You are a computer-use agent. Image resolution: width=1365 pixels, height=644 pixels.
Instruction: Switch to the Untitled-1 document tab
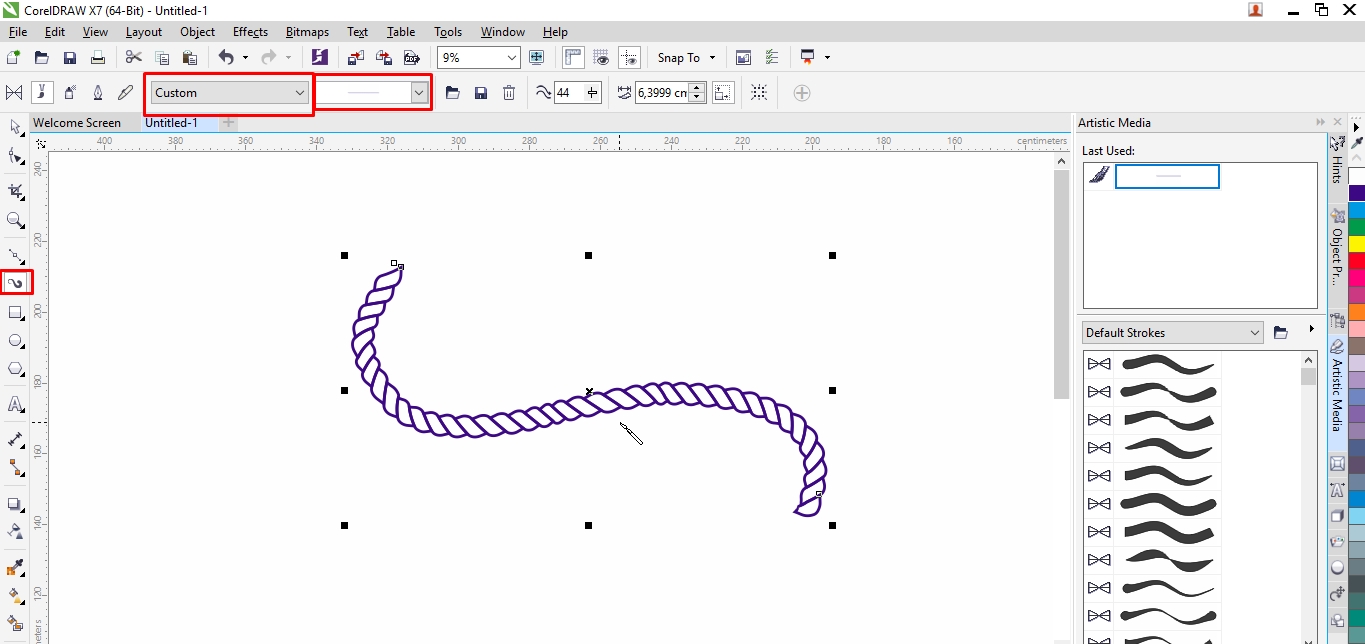coord(171,123)
